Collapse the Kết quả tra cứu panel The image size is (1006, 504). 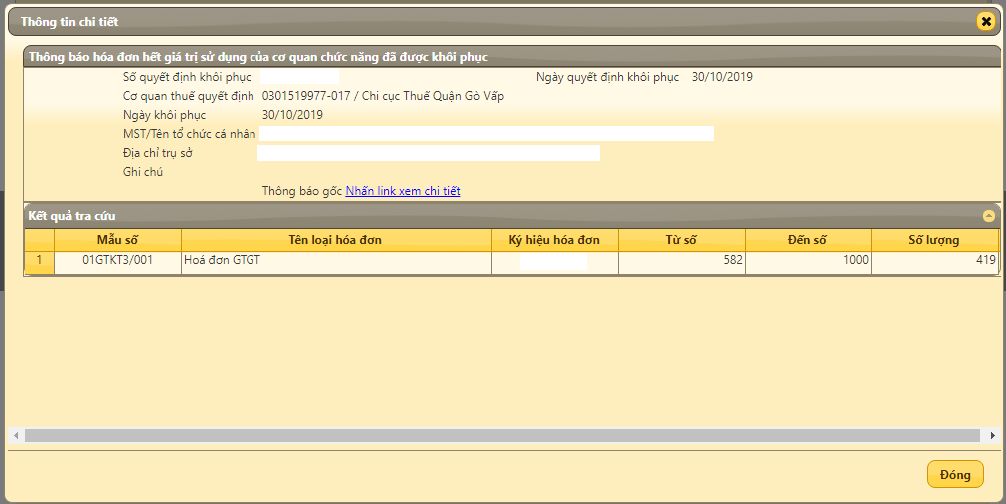pos(989,216)
